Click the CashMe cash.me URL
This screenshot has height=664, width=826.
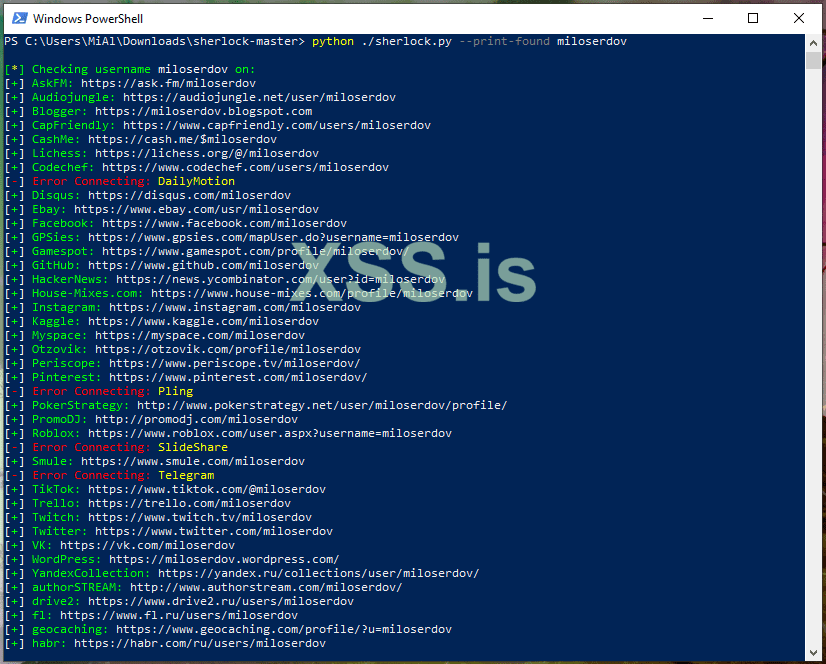(182, 139)
